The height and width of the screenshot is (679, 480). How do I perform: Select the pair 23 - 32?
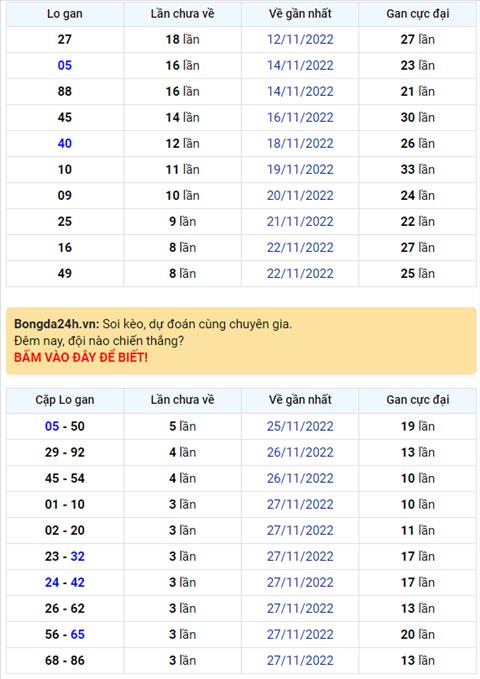tap(65, 556)
